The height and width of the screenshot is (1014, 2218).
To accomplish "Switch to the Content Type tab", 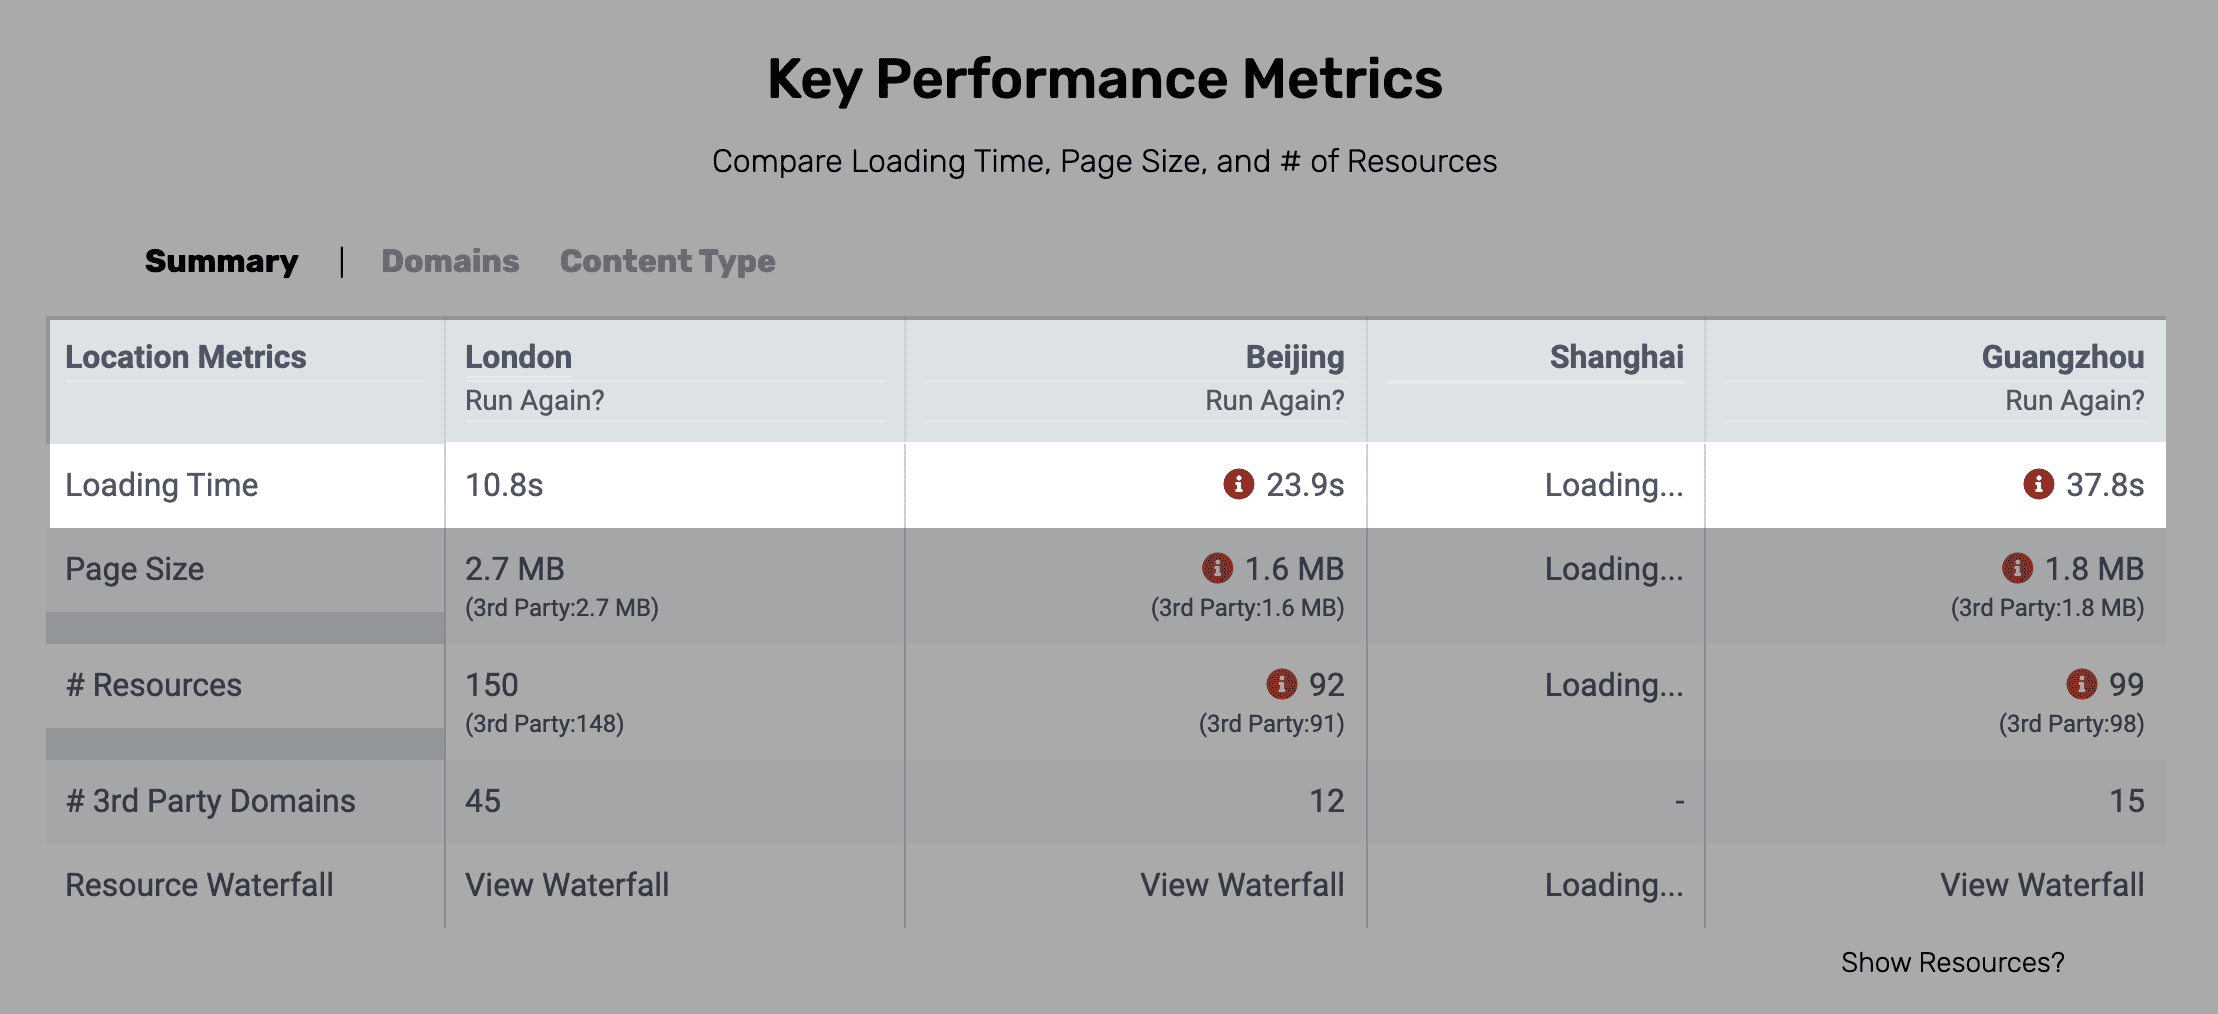I will pyautogui.click(x=667, y=261).
